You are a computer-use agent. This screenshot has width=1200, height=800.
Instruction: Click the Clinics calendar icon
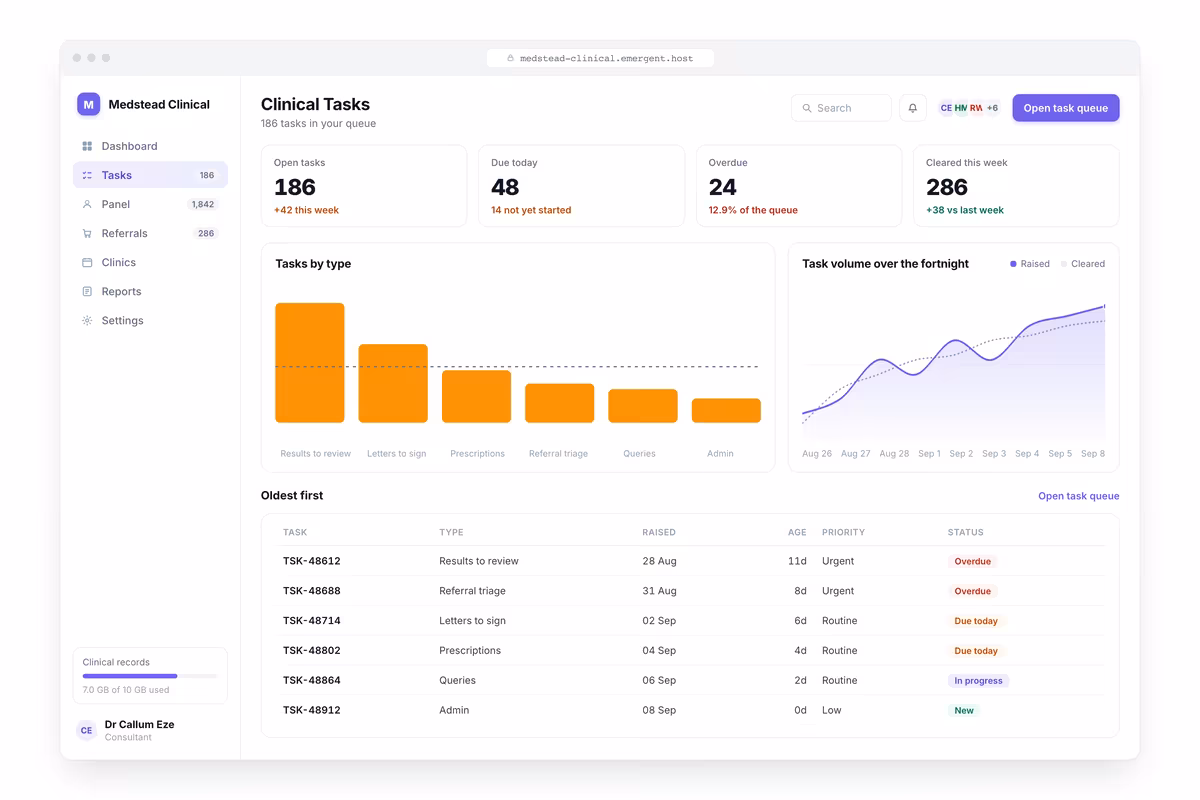(87, 262)
